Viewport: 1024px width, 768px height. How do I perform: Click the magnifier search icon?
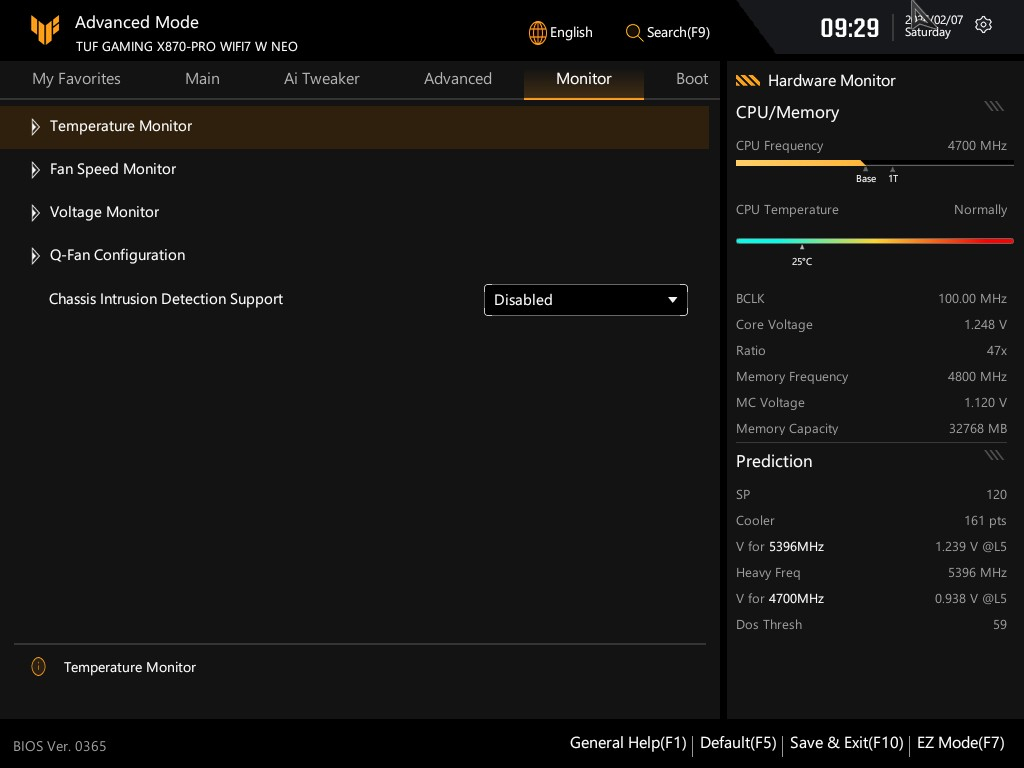click(634, 32)
